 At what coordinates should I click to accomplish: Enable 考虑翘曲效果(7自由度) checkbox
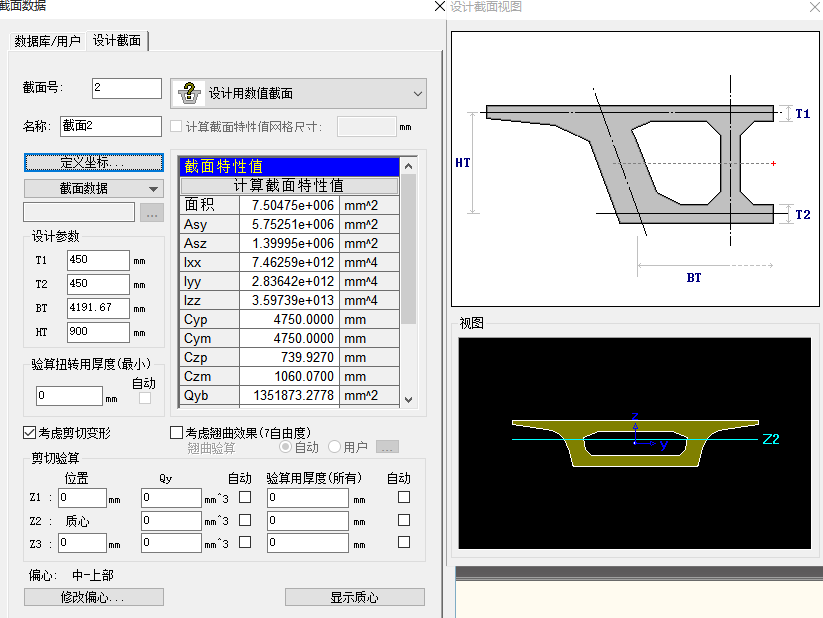coord(177,433)
